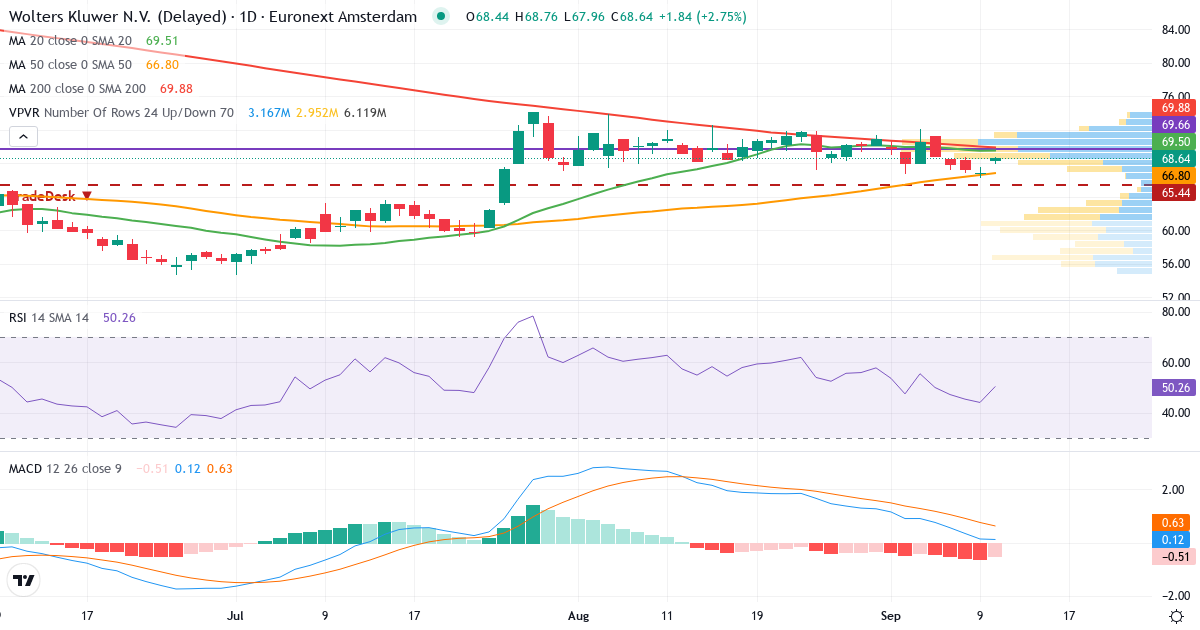Click the MACD 0.63 orange axis label
The height and width of the screenshot is (630, 1200).
click(1171, 522)
